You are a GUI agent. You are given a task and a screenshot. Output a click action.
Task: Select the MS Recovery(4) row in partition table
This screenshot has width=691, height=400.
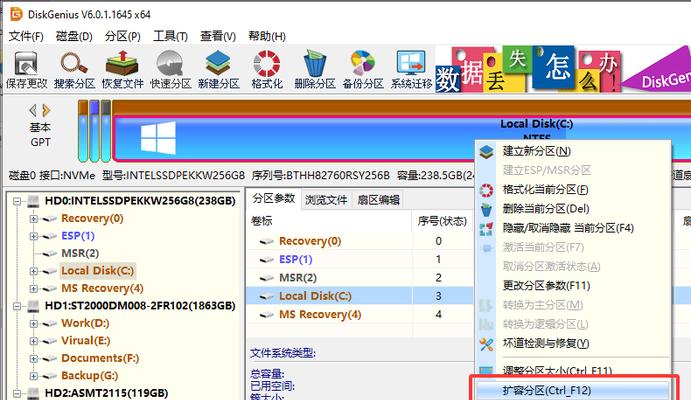pos(359,315)
